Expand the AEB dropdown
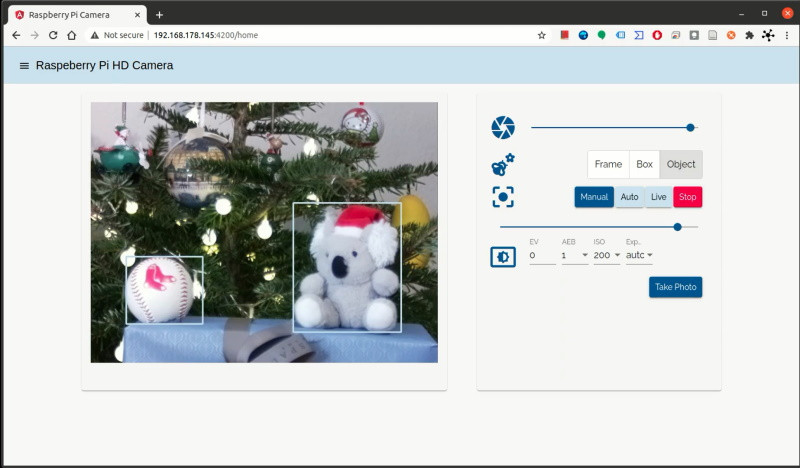The image size is (800, 468). click(574, 256)
